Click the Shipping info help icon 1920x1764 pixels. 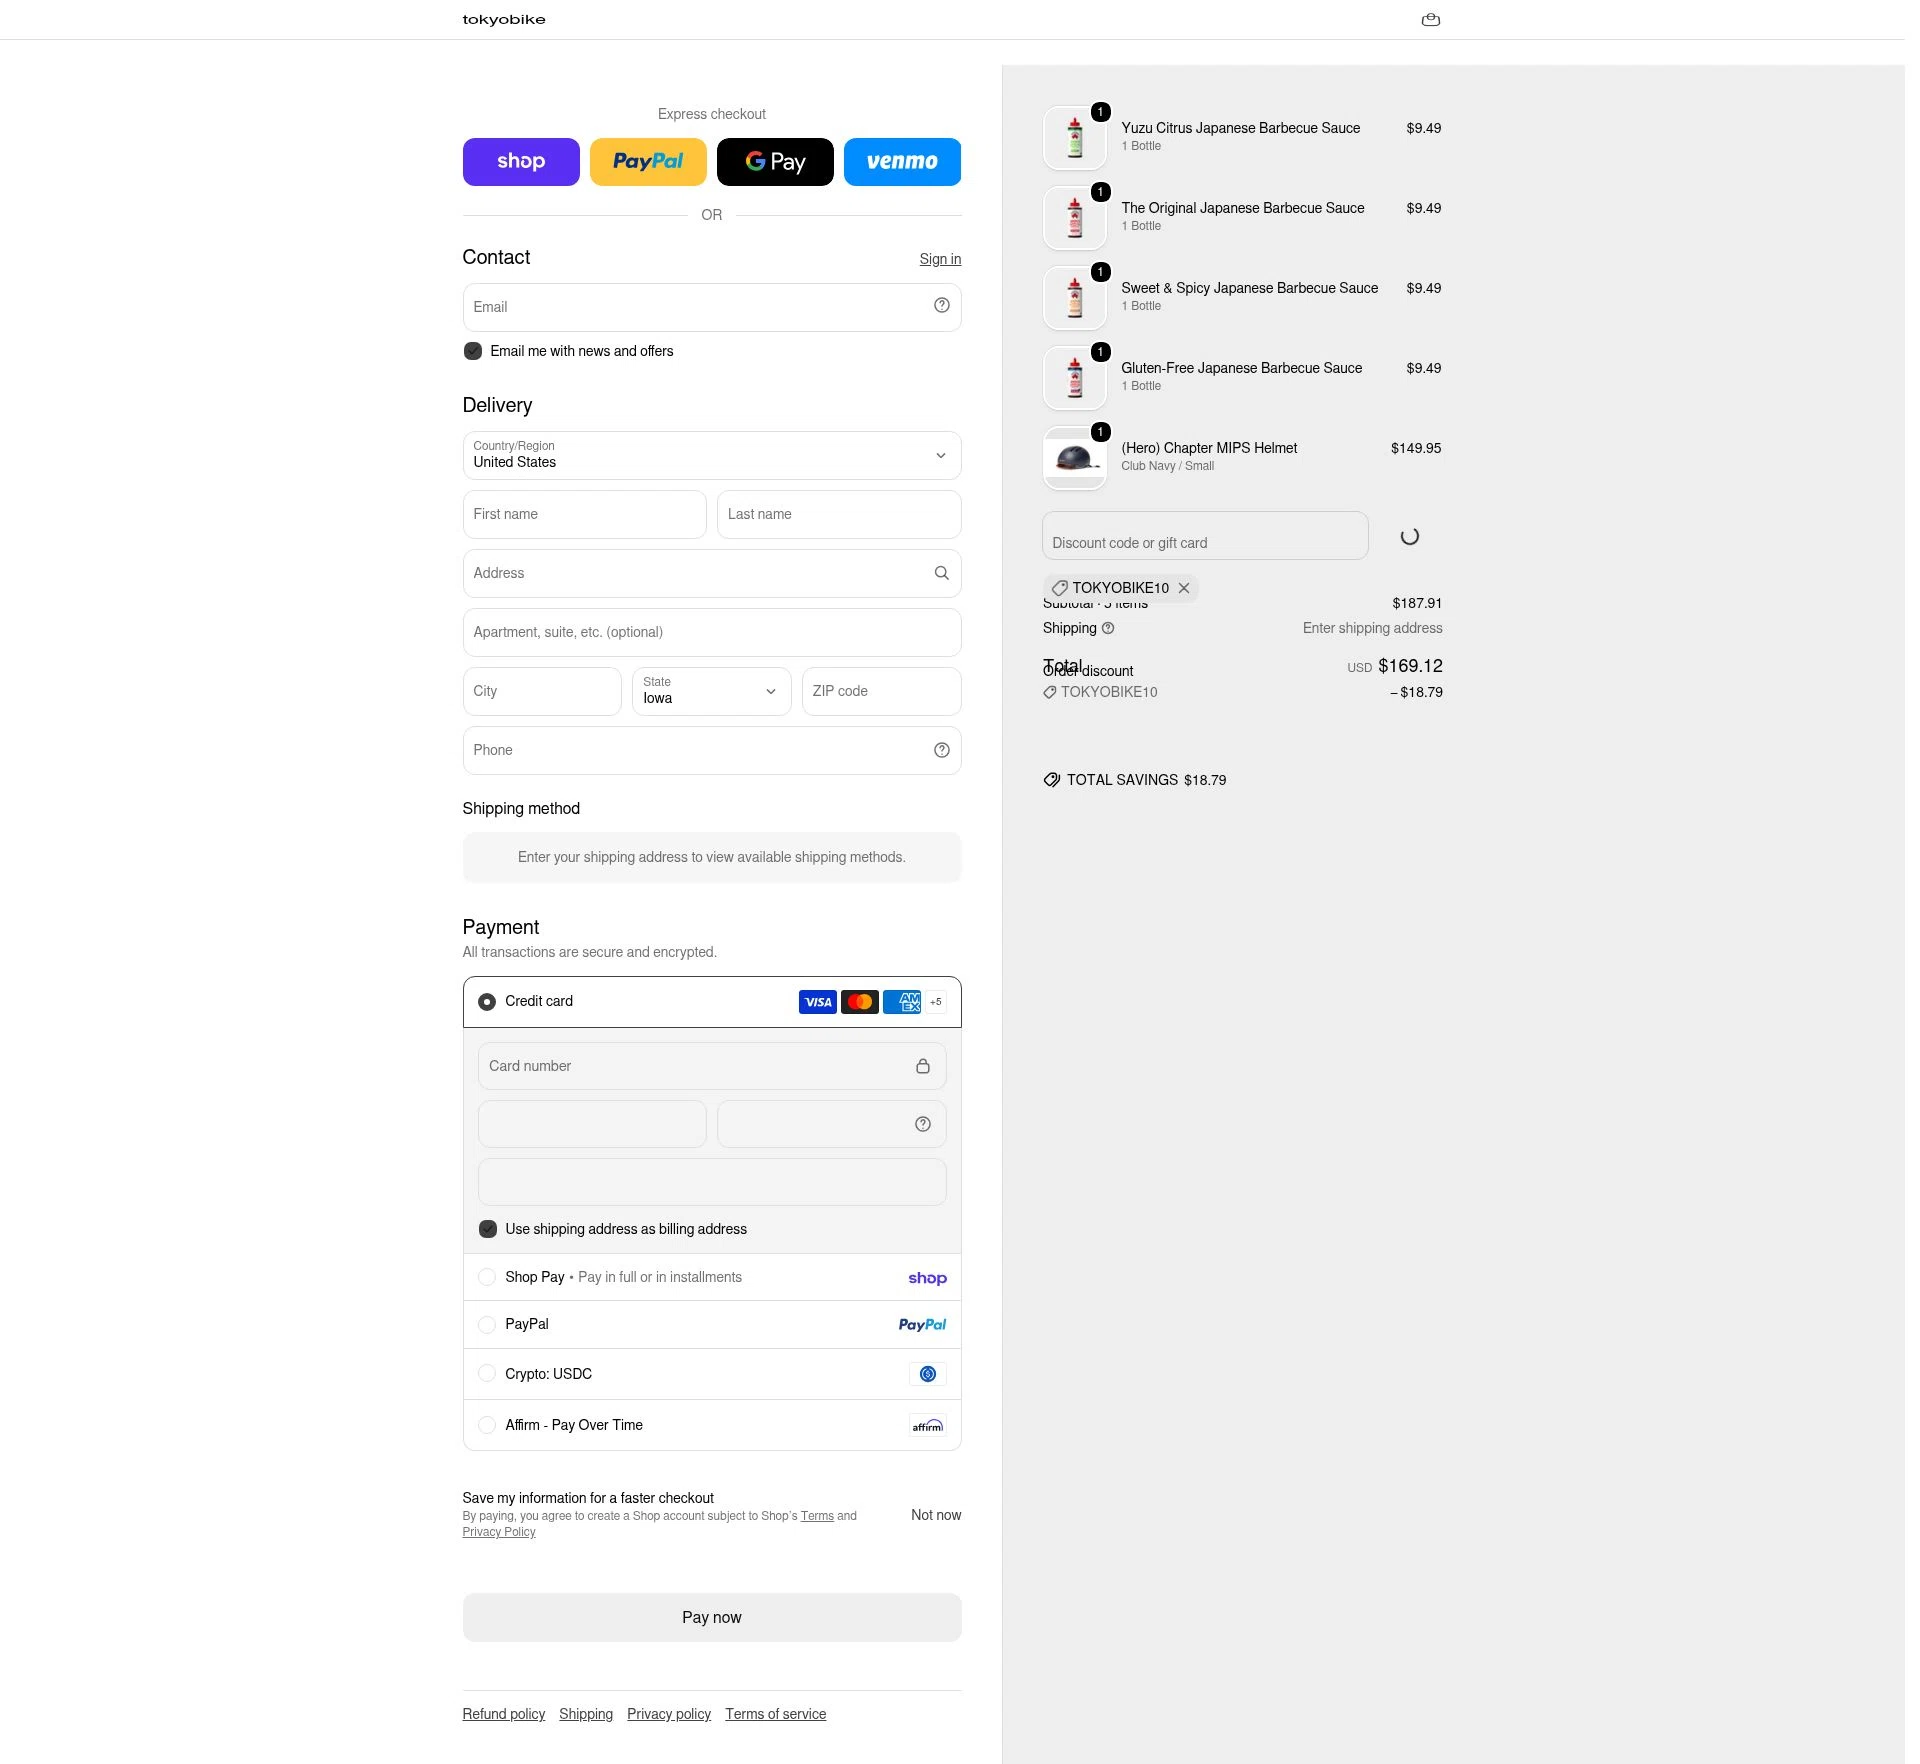(1108, 628)
